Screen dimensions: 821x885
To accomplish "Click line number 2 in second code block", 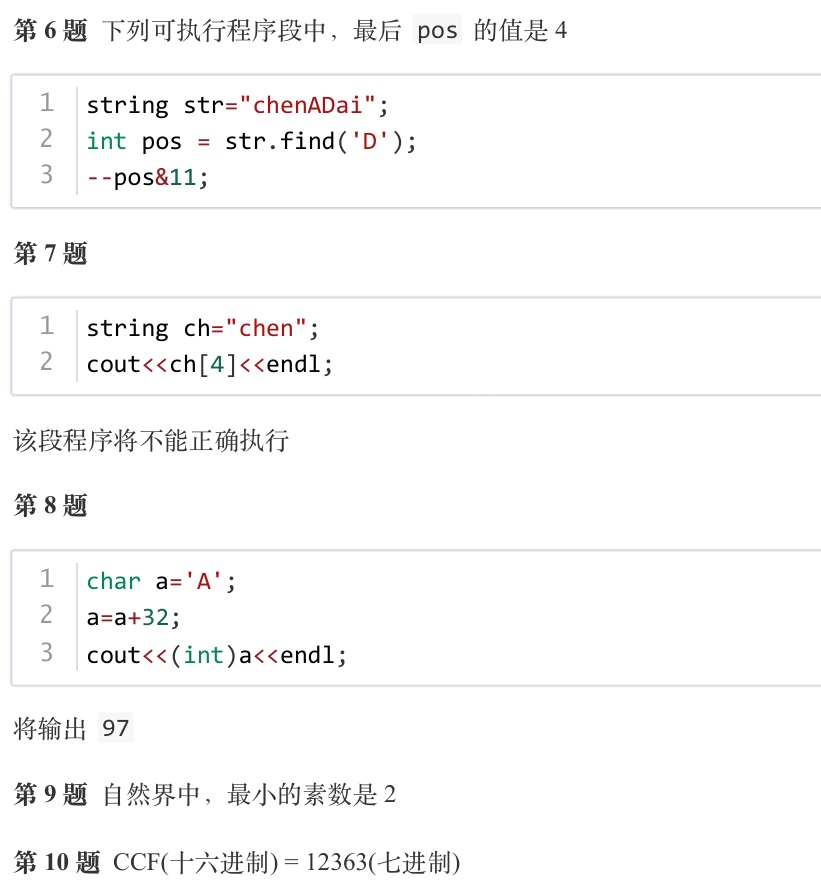I will 46,361.
